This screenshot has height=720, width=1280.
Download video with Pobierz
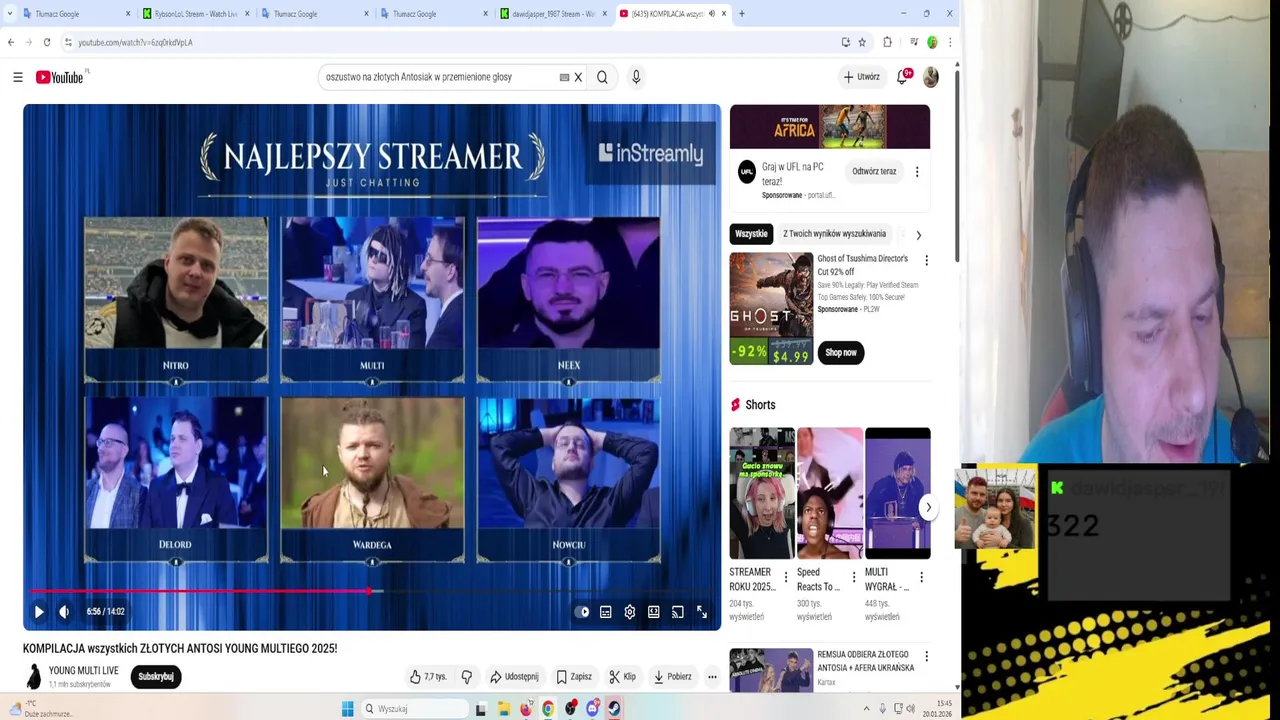click(673, 677)
